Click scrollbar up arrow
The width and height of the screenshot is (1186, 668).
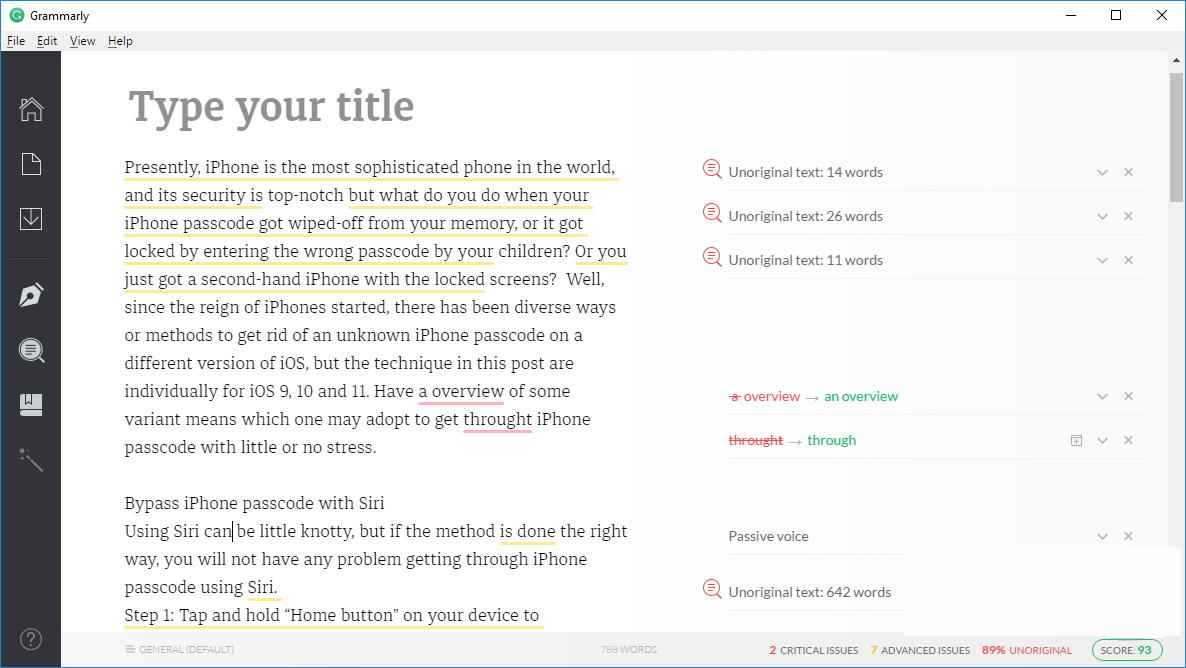click(x=1175, y=60)
